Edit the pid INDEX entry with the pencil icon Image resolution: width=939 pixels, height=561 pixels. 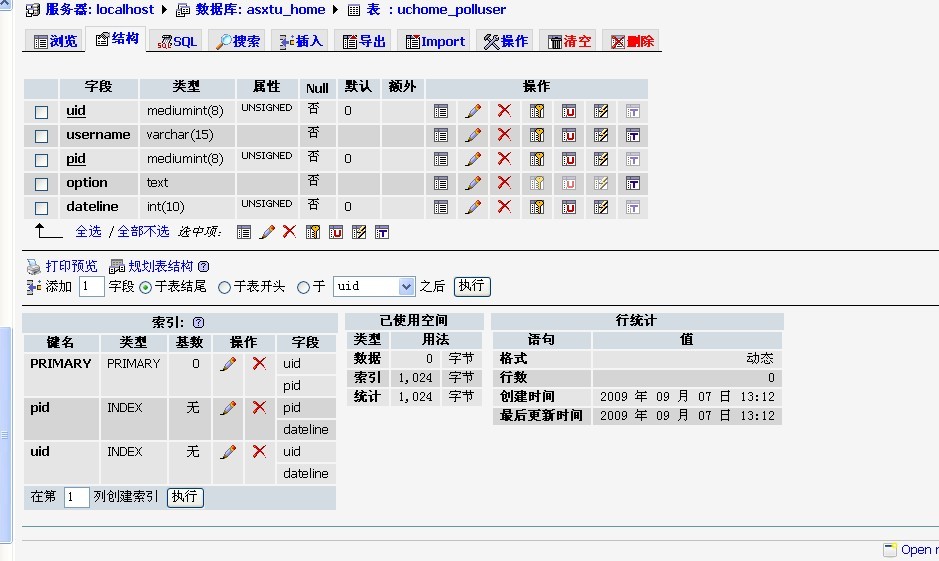pyautogui.click(x=228, y=408)
